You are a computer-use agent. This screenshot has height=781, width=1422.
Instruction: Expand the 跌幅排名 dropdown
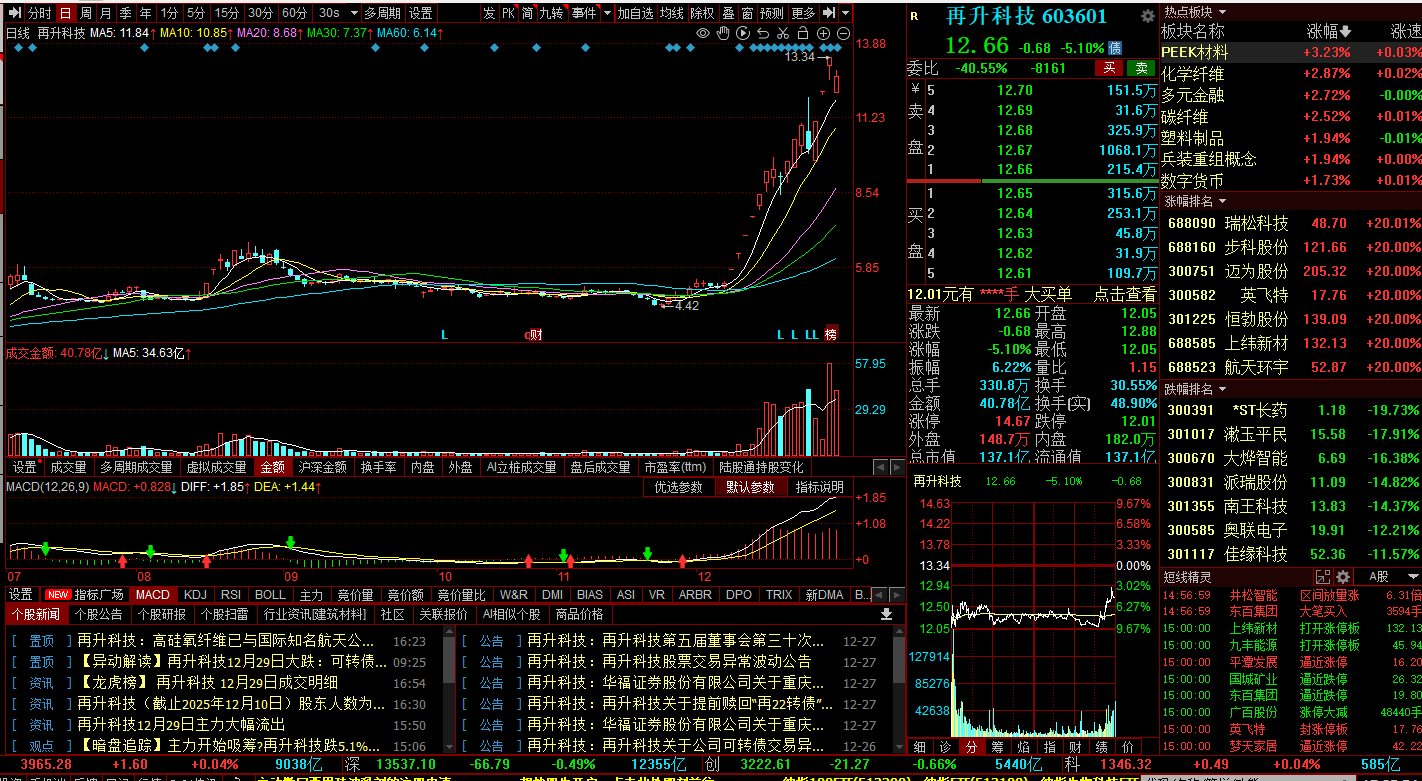pos(1222,389)
